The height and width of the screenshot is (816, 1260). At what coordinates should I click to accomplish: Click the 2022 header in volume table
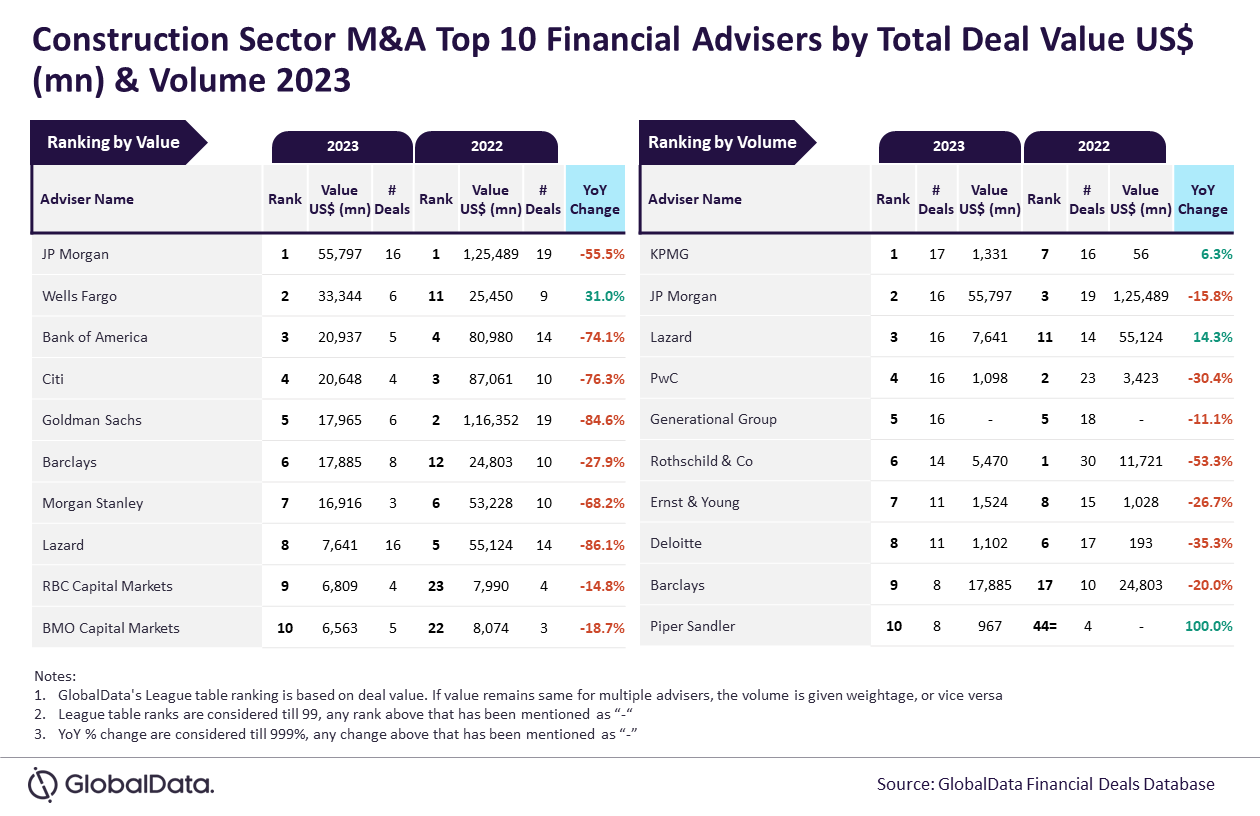(1094, 147)
